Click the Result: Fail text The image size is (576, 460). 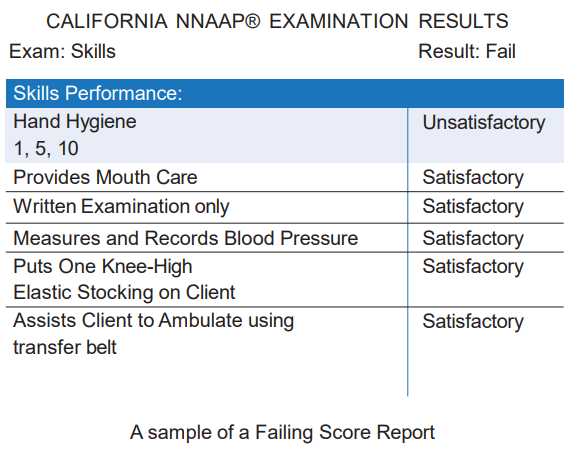click(467, 51)
